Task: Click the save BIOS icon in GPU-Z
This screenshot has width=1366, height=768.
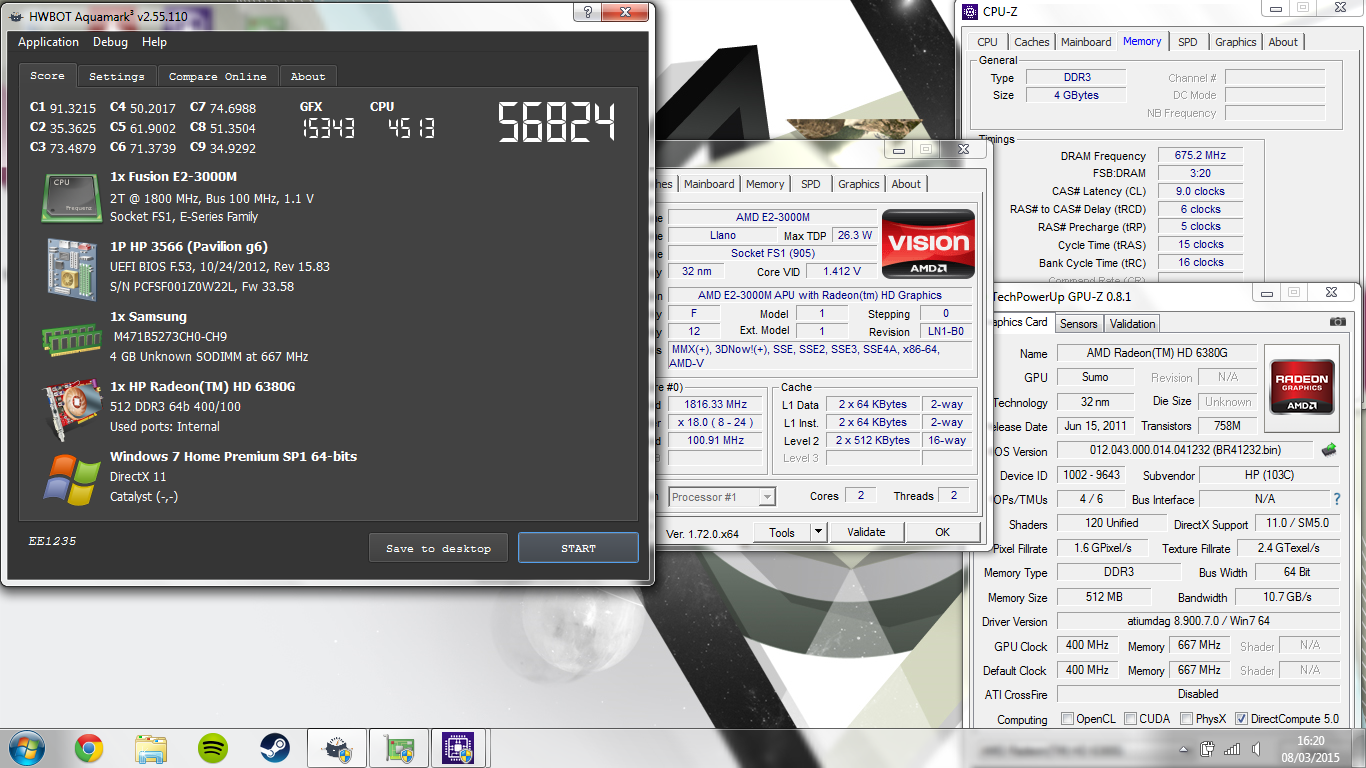Action: tap(1329, 451)
